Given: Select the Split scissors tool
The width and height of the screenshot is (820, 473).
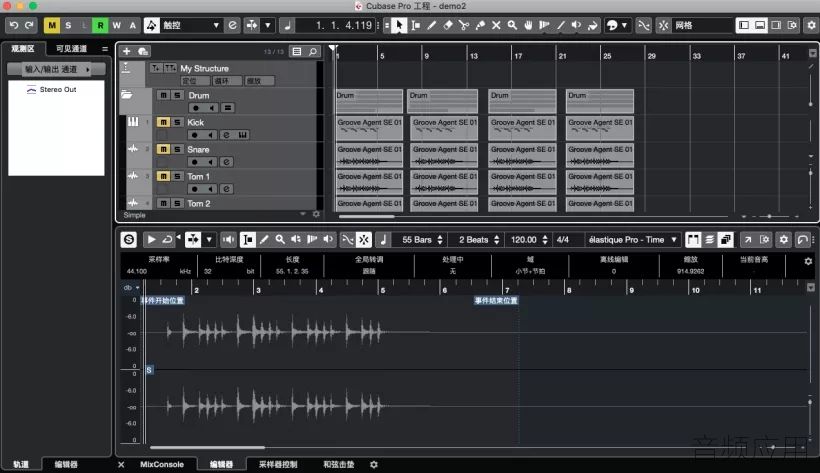Looking at the screenshot, I should (x=464, y=25).
